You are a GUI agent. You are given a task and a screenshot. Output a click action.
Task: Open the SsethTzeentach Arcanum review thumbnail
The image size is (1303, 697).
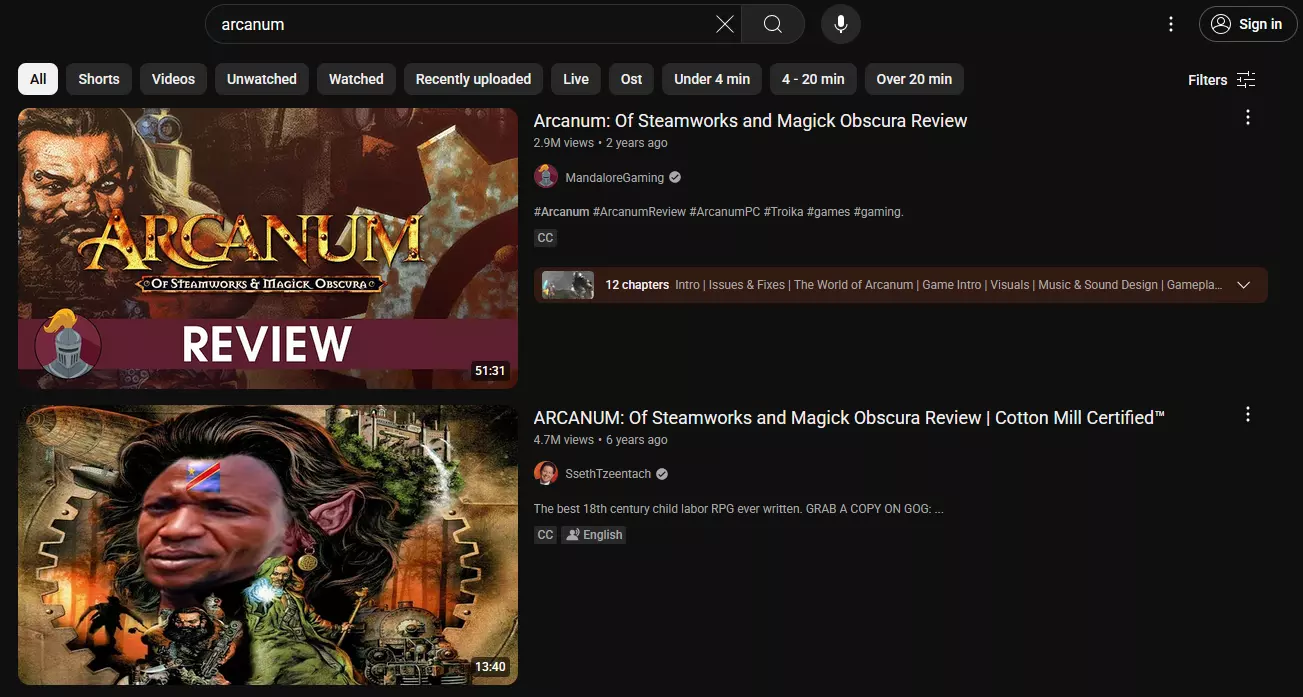click(x=268, y=545)
